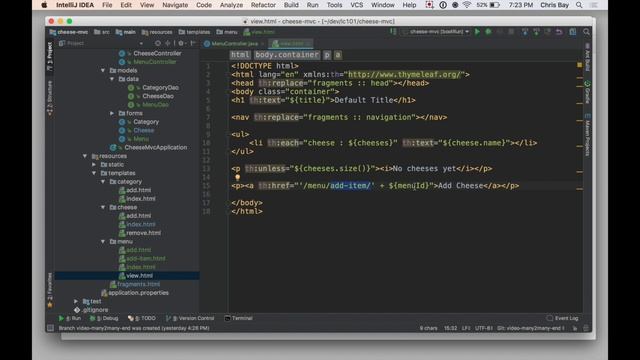Click the revert (undo arrow) toolbar icon
Screen dimensions: 640x360
559,32
